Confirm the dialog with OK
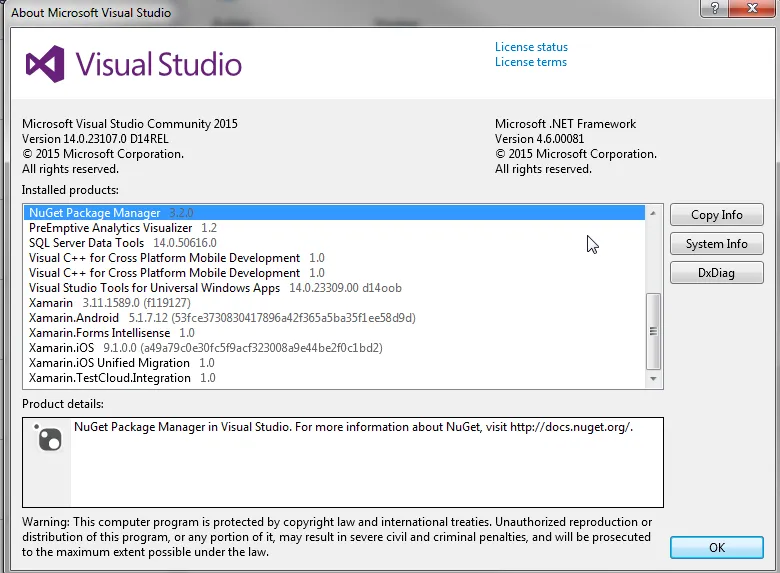 coord(716,547)
